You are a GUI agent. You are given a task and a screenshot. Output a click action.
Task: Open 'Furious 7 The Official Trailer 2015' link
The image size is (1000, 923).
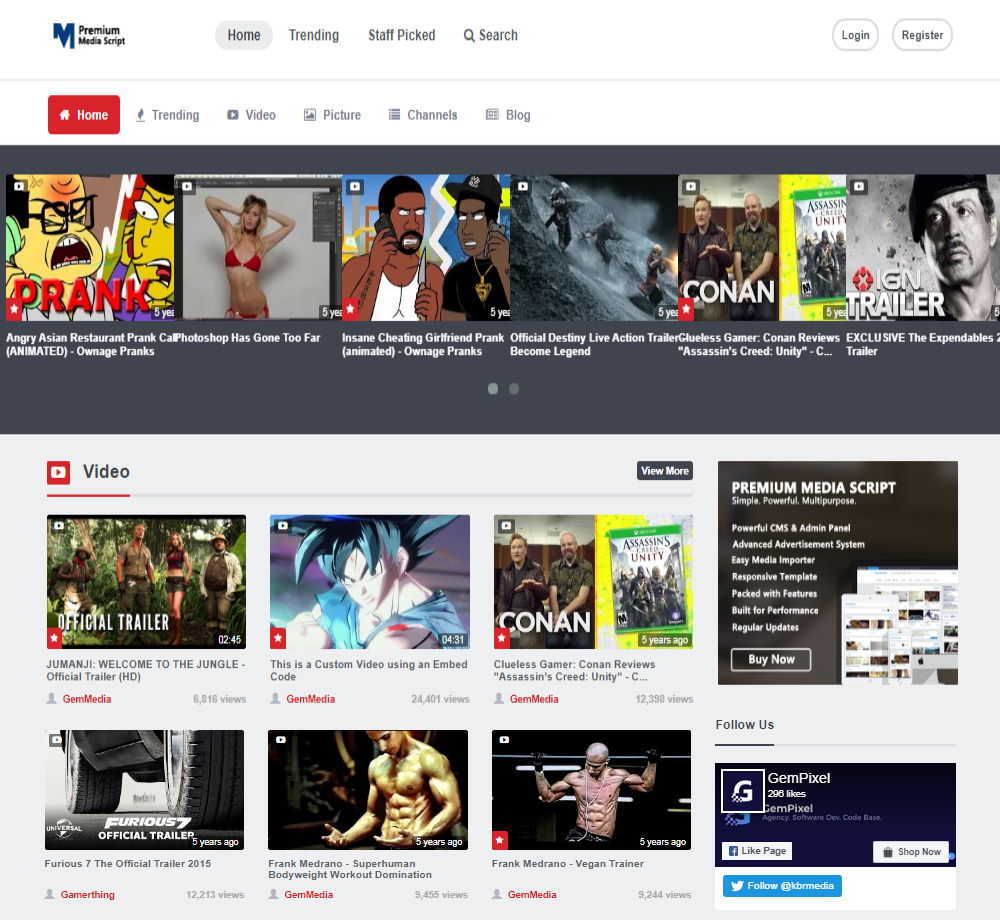pos(128,864)
